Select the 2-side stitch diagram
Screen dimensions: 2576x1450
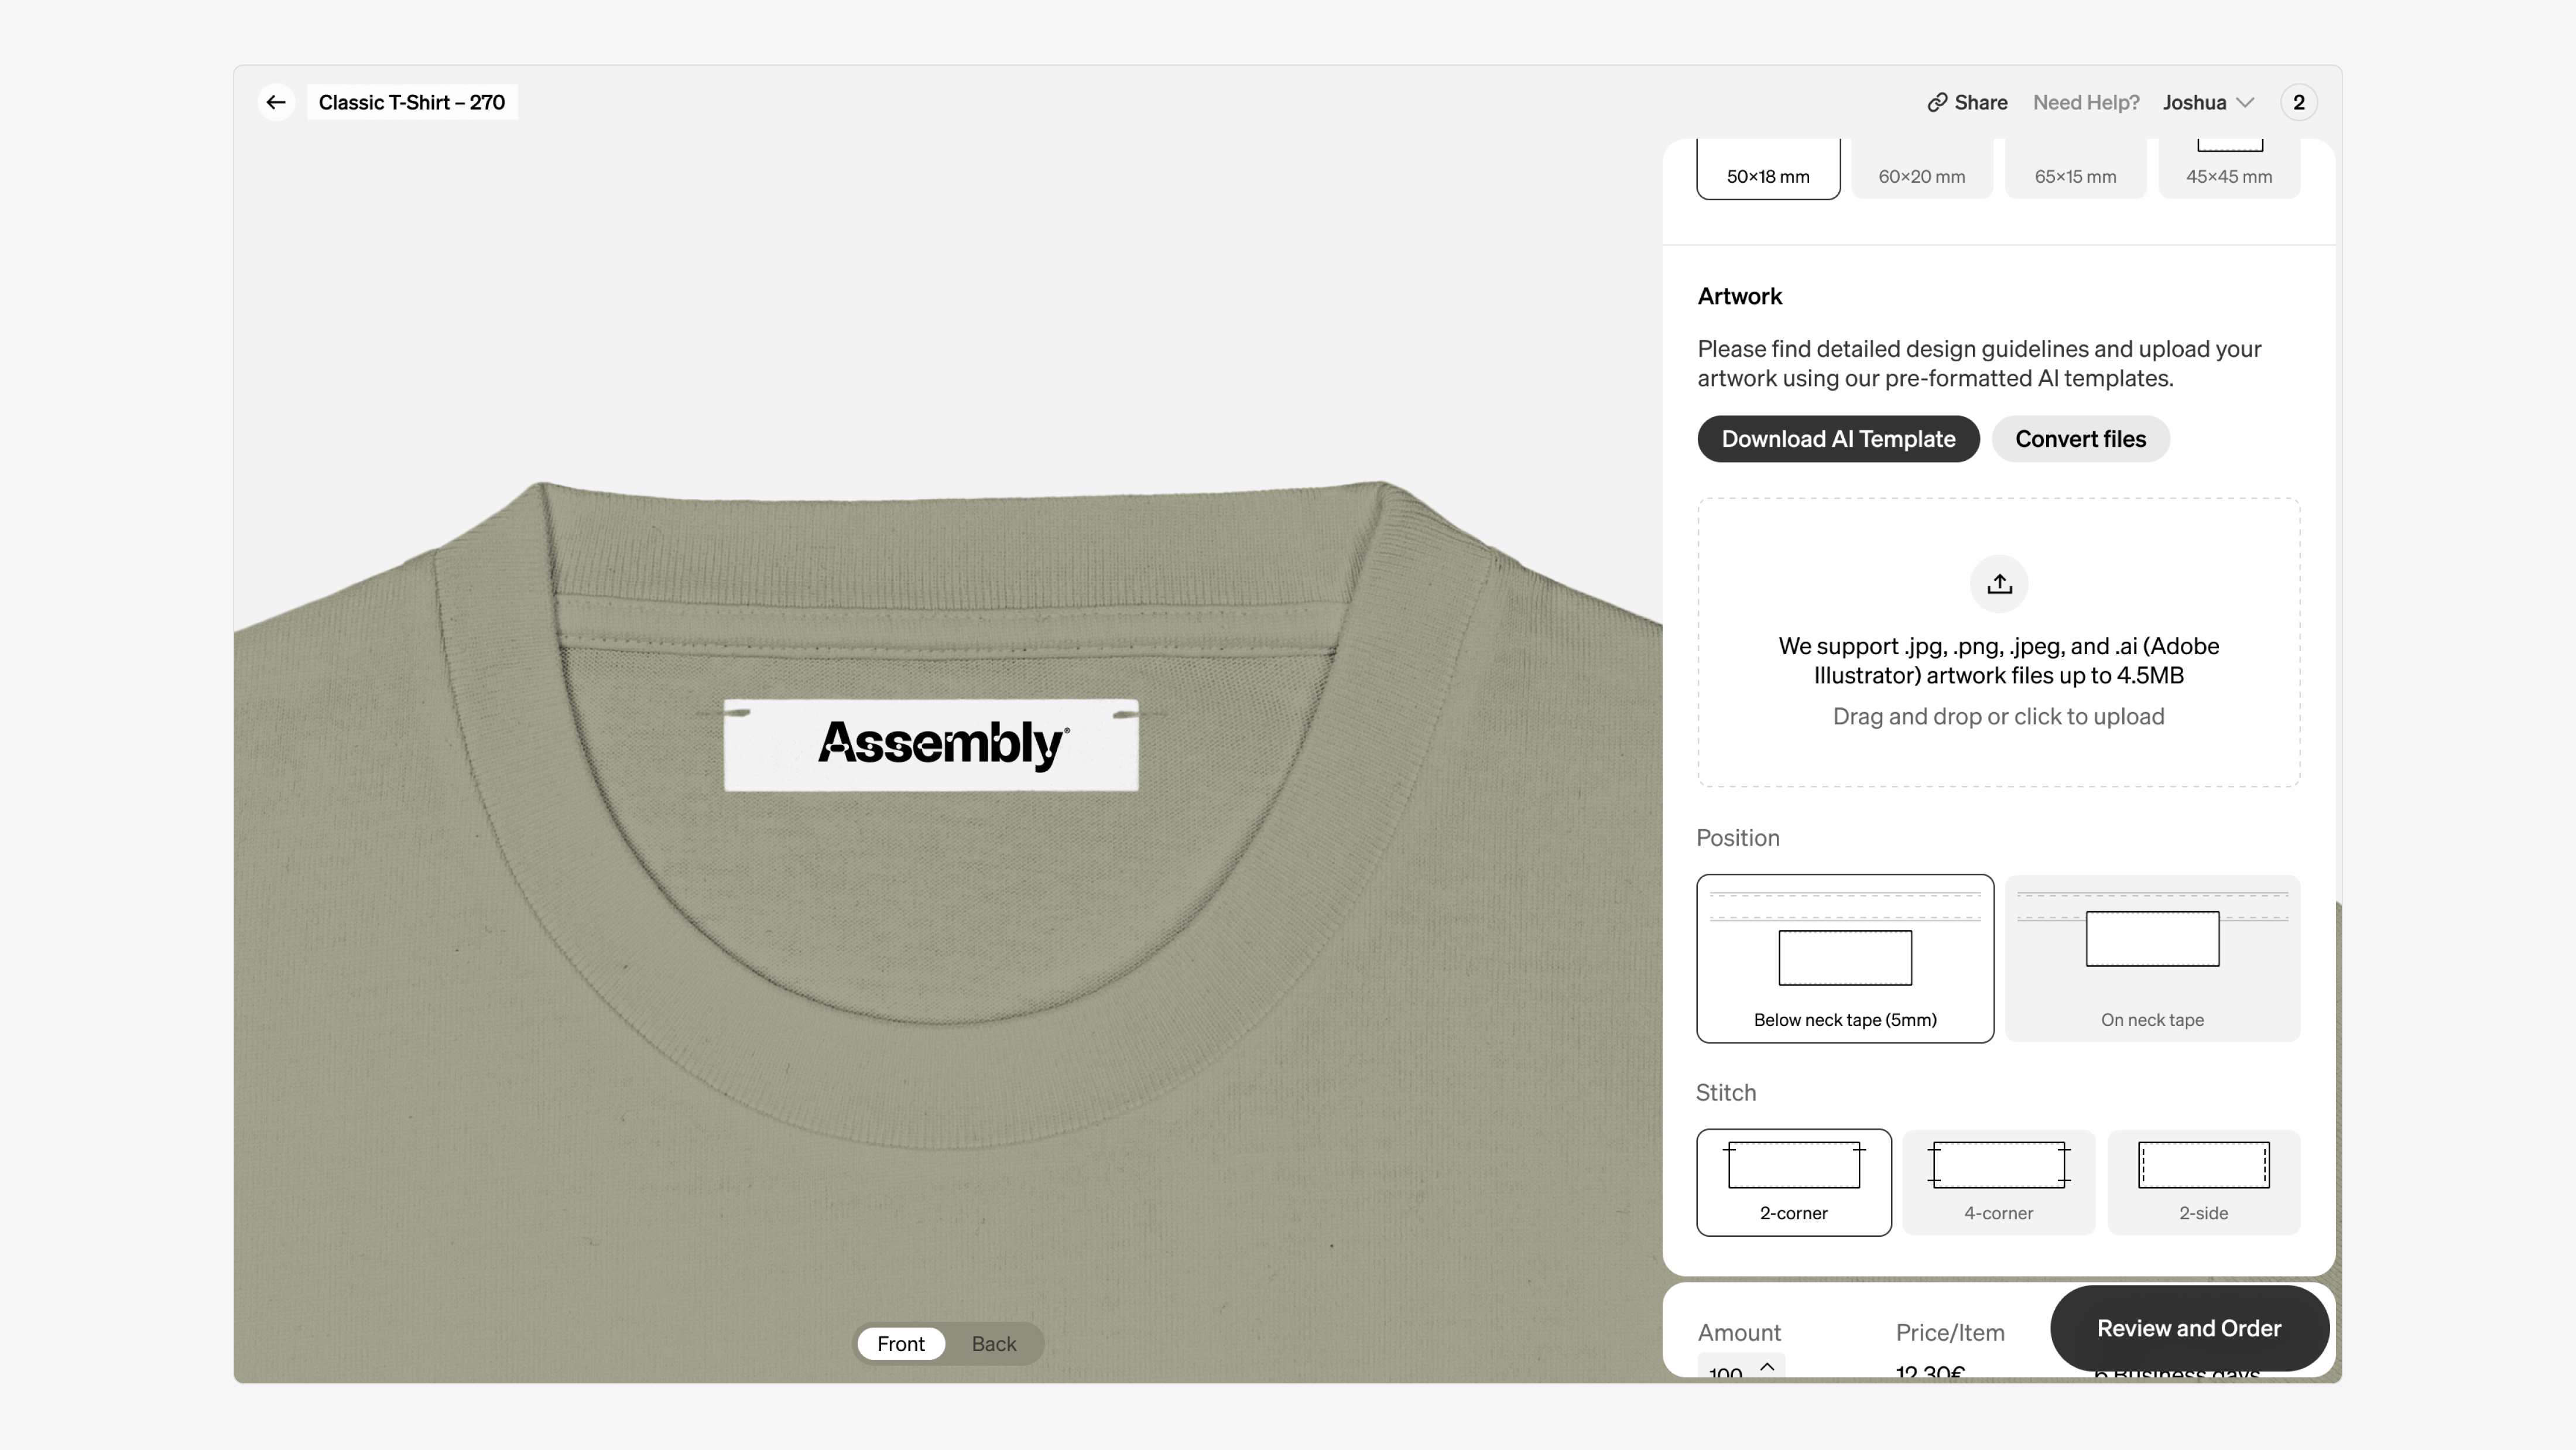[2203, 1165]
